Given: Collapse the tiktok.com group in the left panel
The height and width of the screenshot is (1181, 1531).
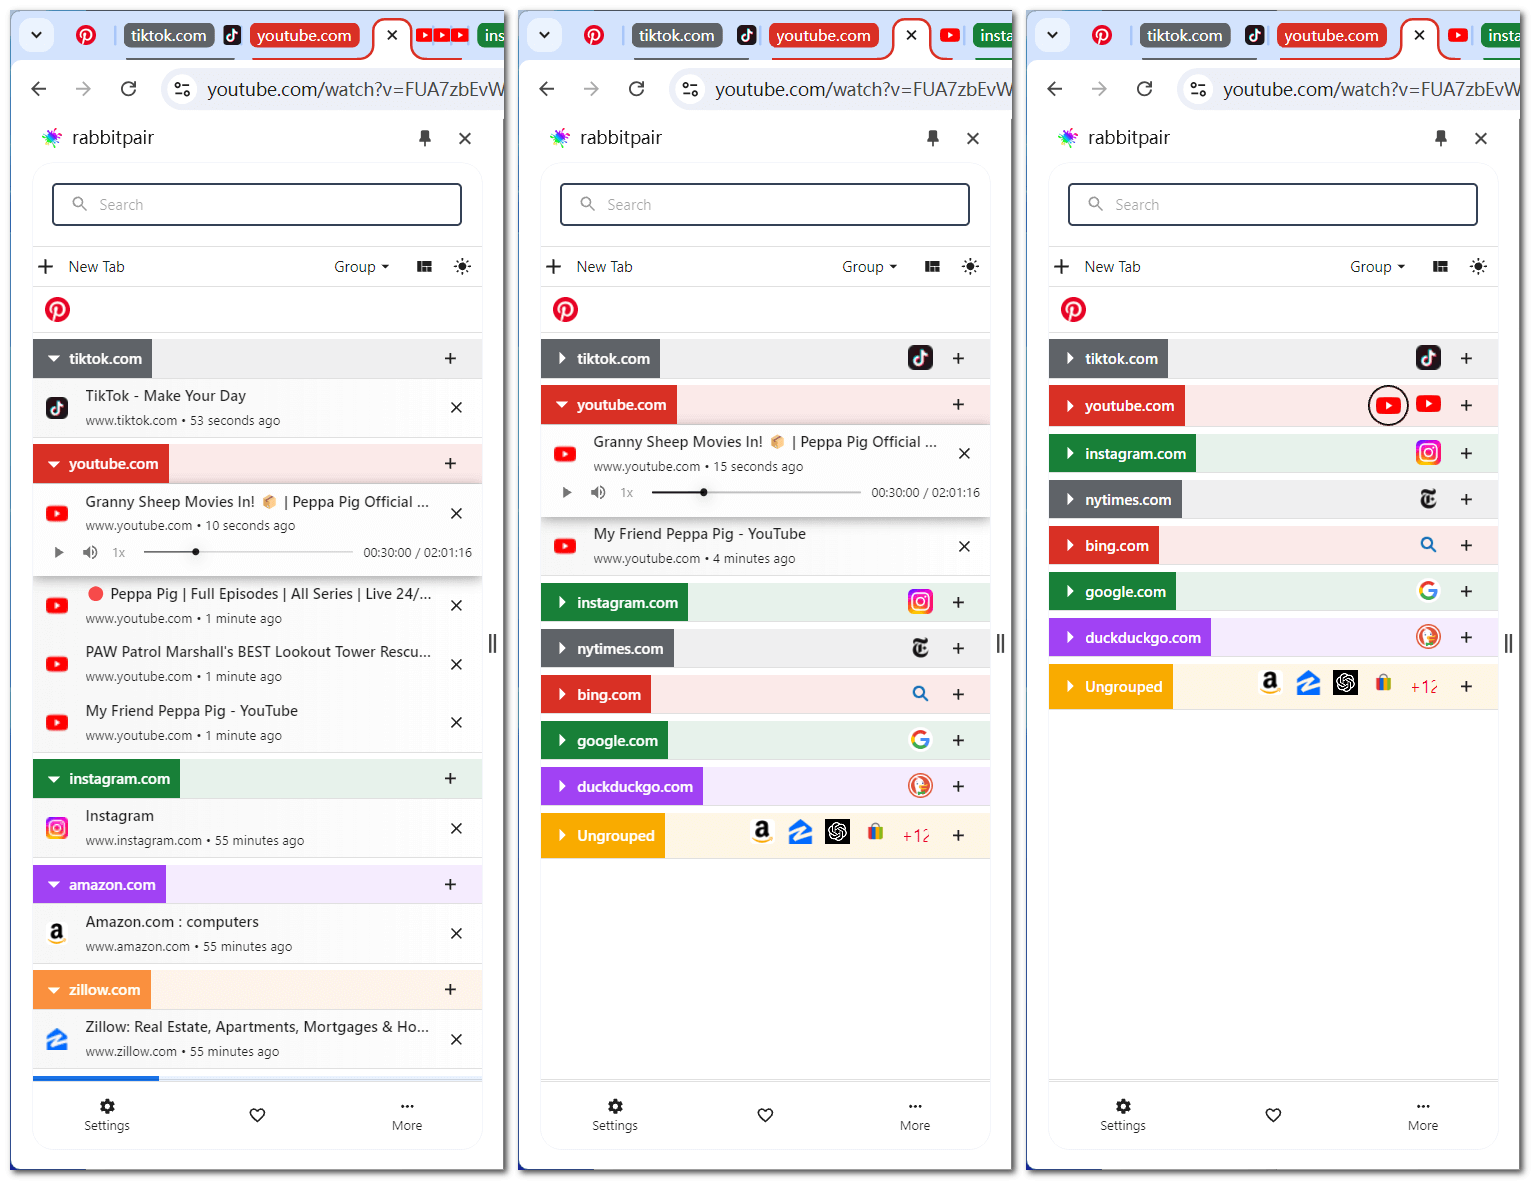Looking at the screenshot, I should pos(54,359).
